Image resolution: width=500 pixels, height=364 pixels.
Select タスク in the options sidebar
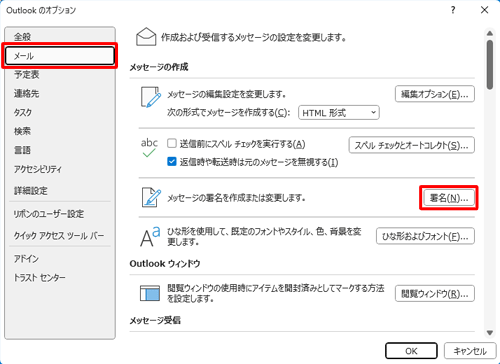23,112
